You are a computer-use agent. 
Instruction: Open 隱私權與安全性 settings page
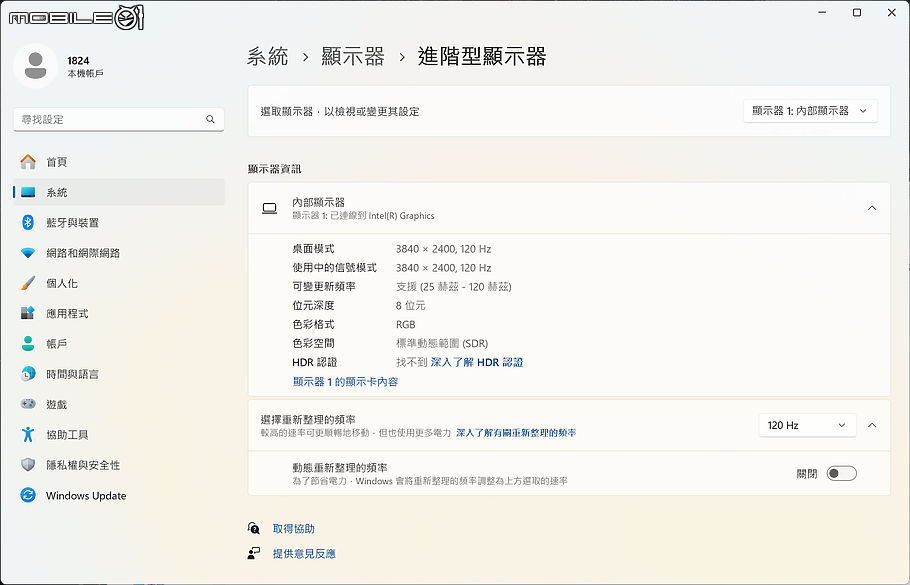(83, 465)
